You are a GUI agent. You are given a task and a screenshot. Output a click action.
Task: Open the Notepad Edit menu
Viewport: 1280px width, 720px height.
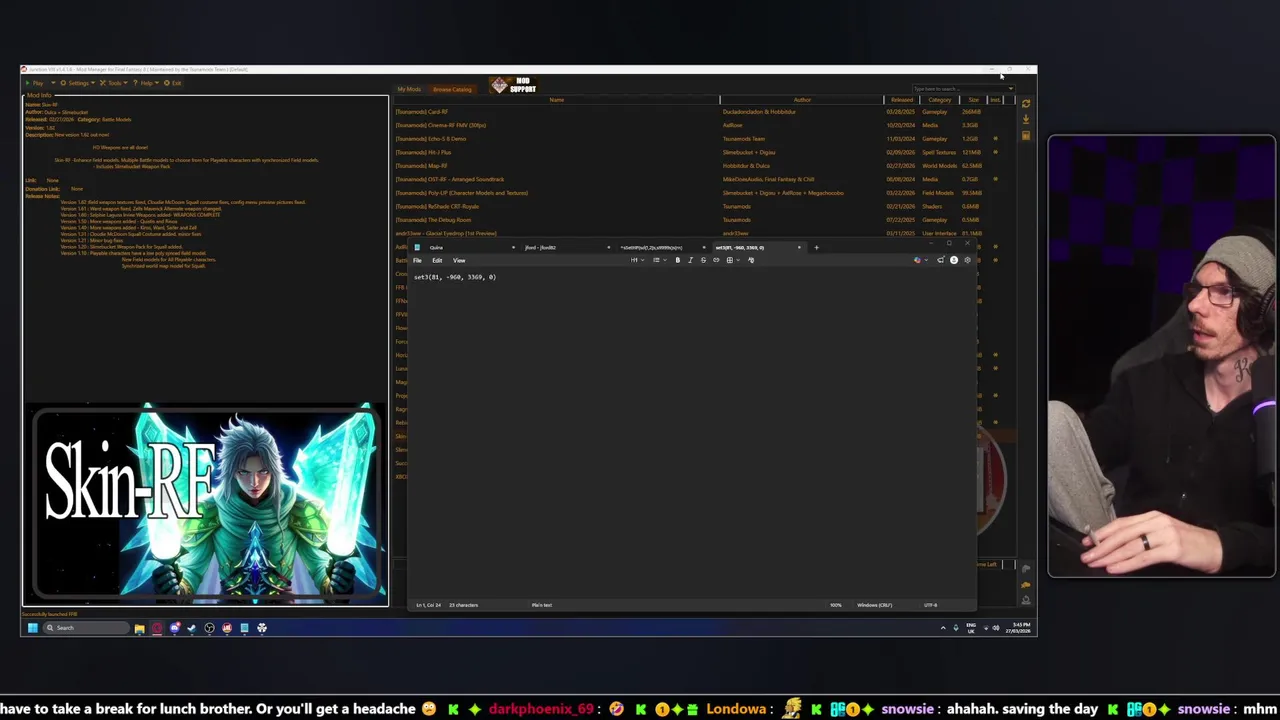[437, 260]
